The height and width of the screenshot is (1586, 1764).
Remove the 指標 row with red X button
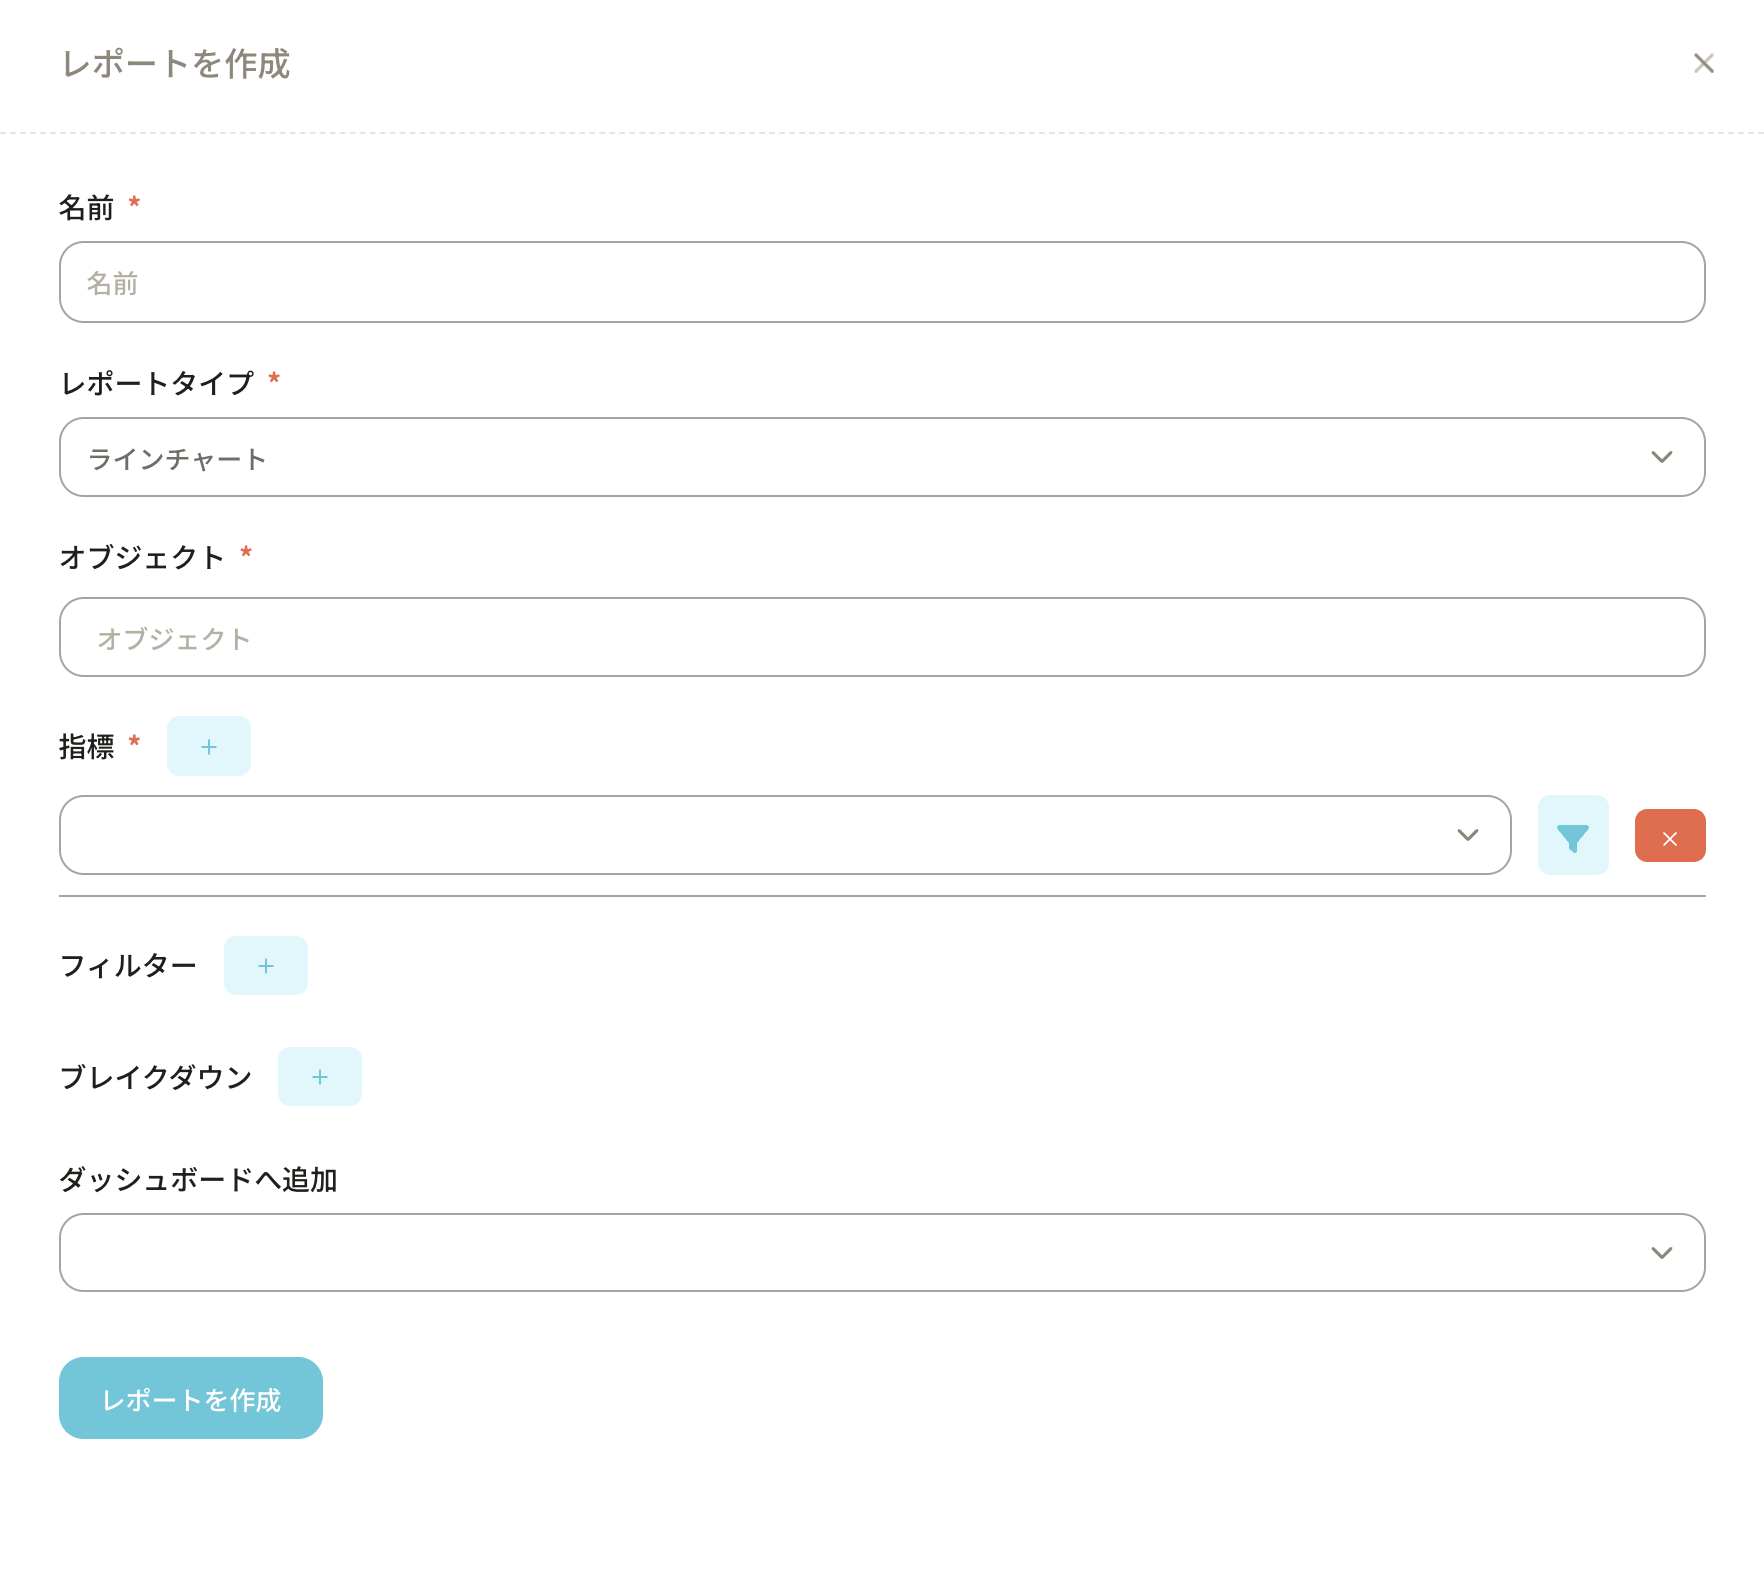point(1669,836)
